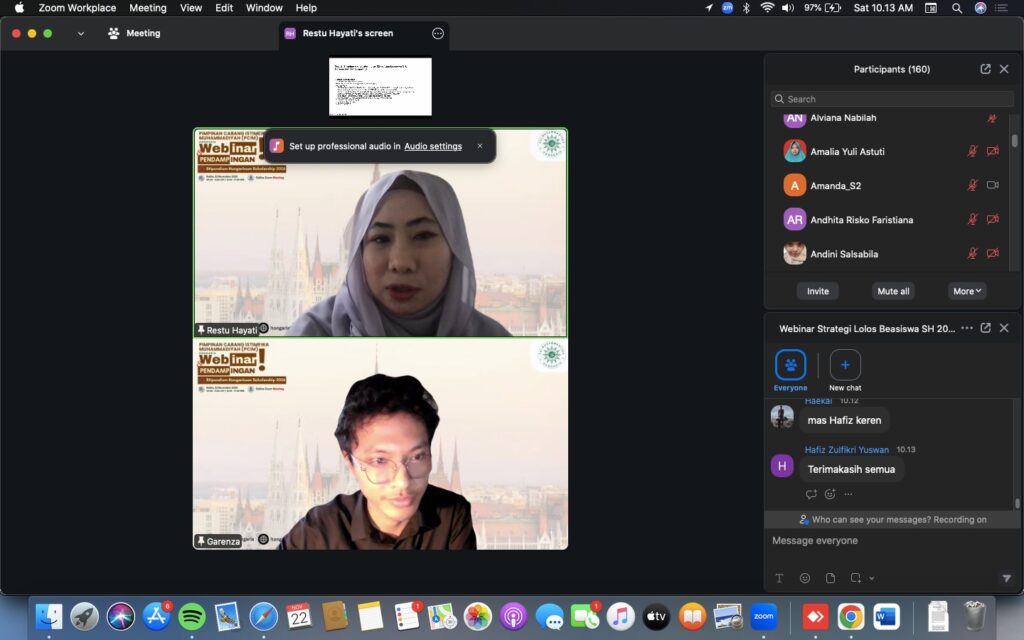Screen dimensions: 1024x640
Task: Open the Meeting menu in menu bar
Action: pos(147,8)
